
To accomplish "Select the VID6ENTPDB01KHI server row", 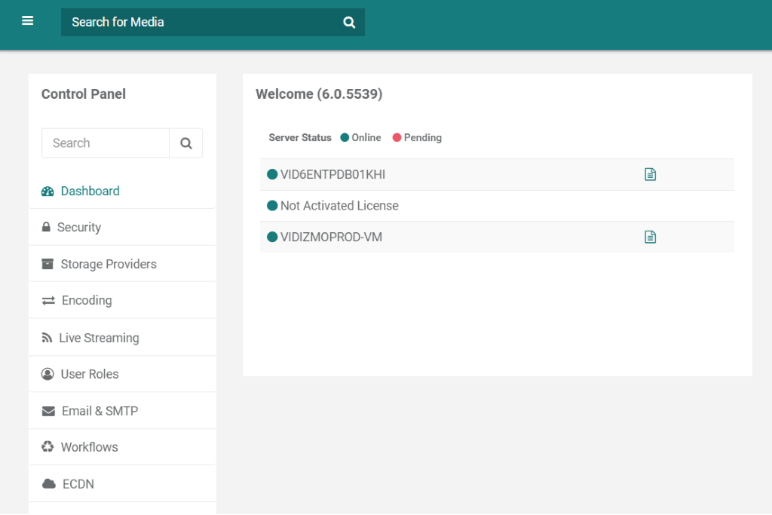I will 332,175.
